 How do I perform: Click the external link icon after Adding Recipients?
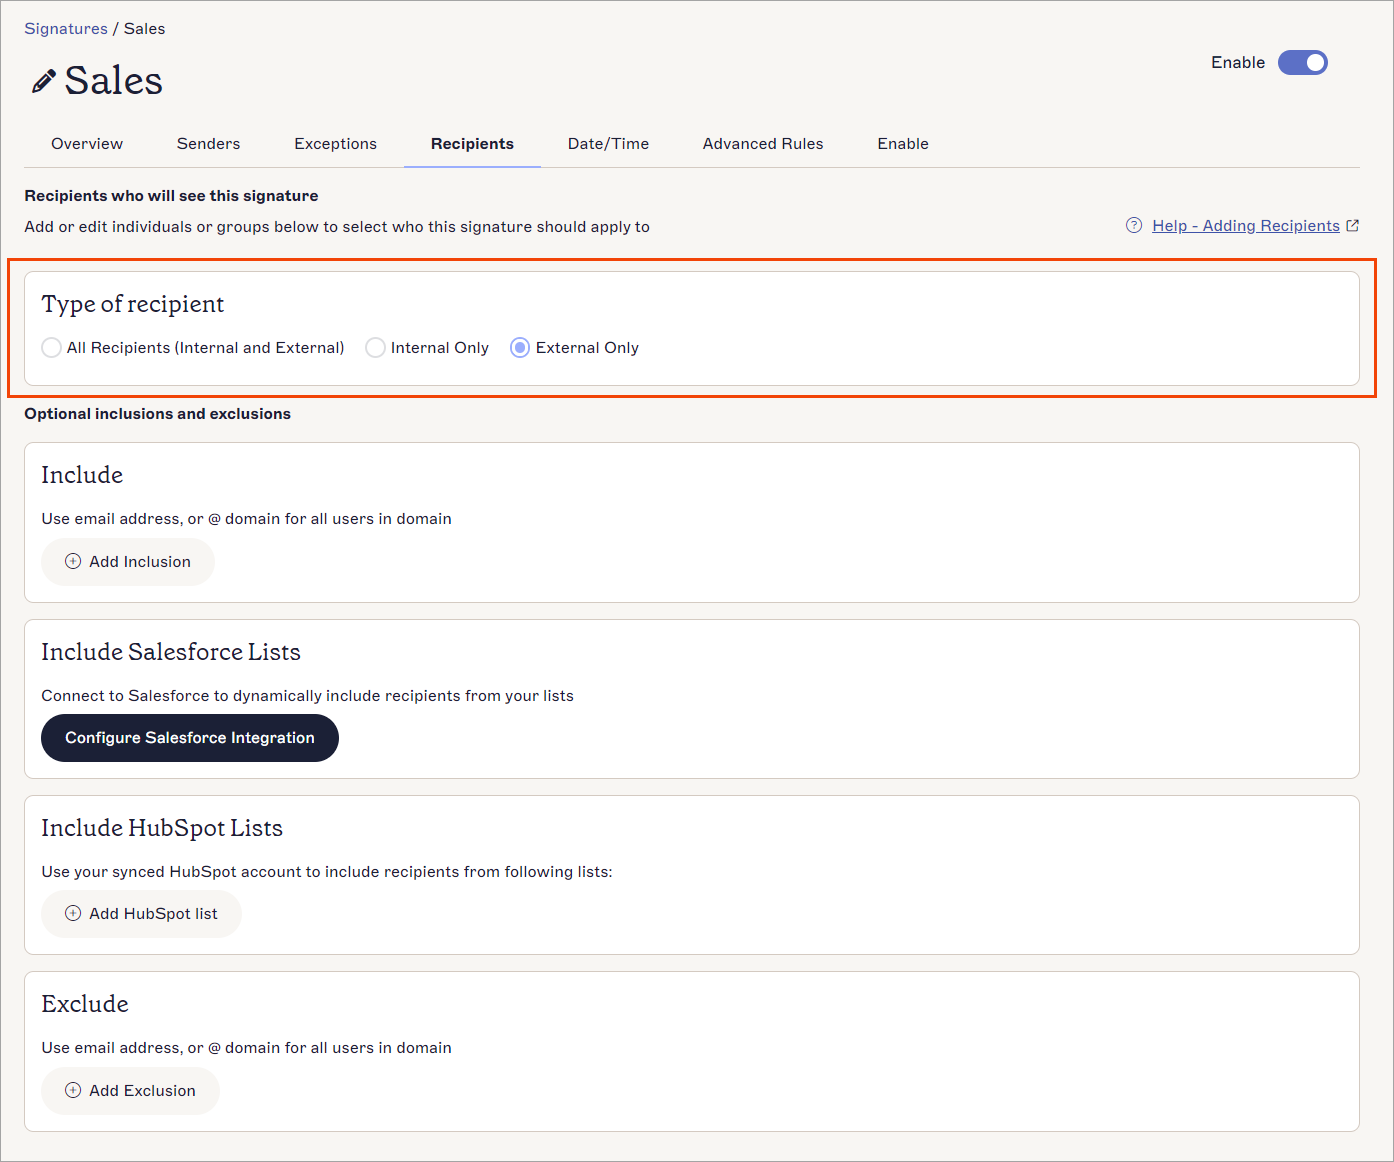[1352, 225]
